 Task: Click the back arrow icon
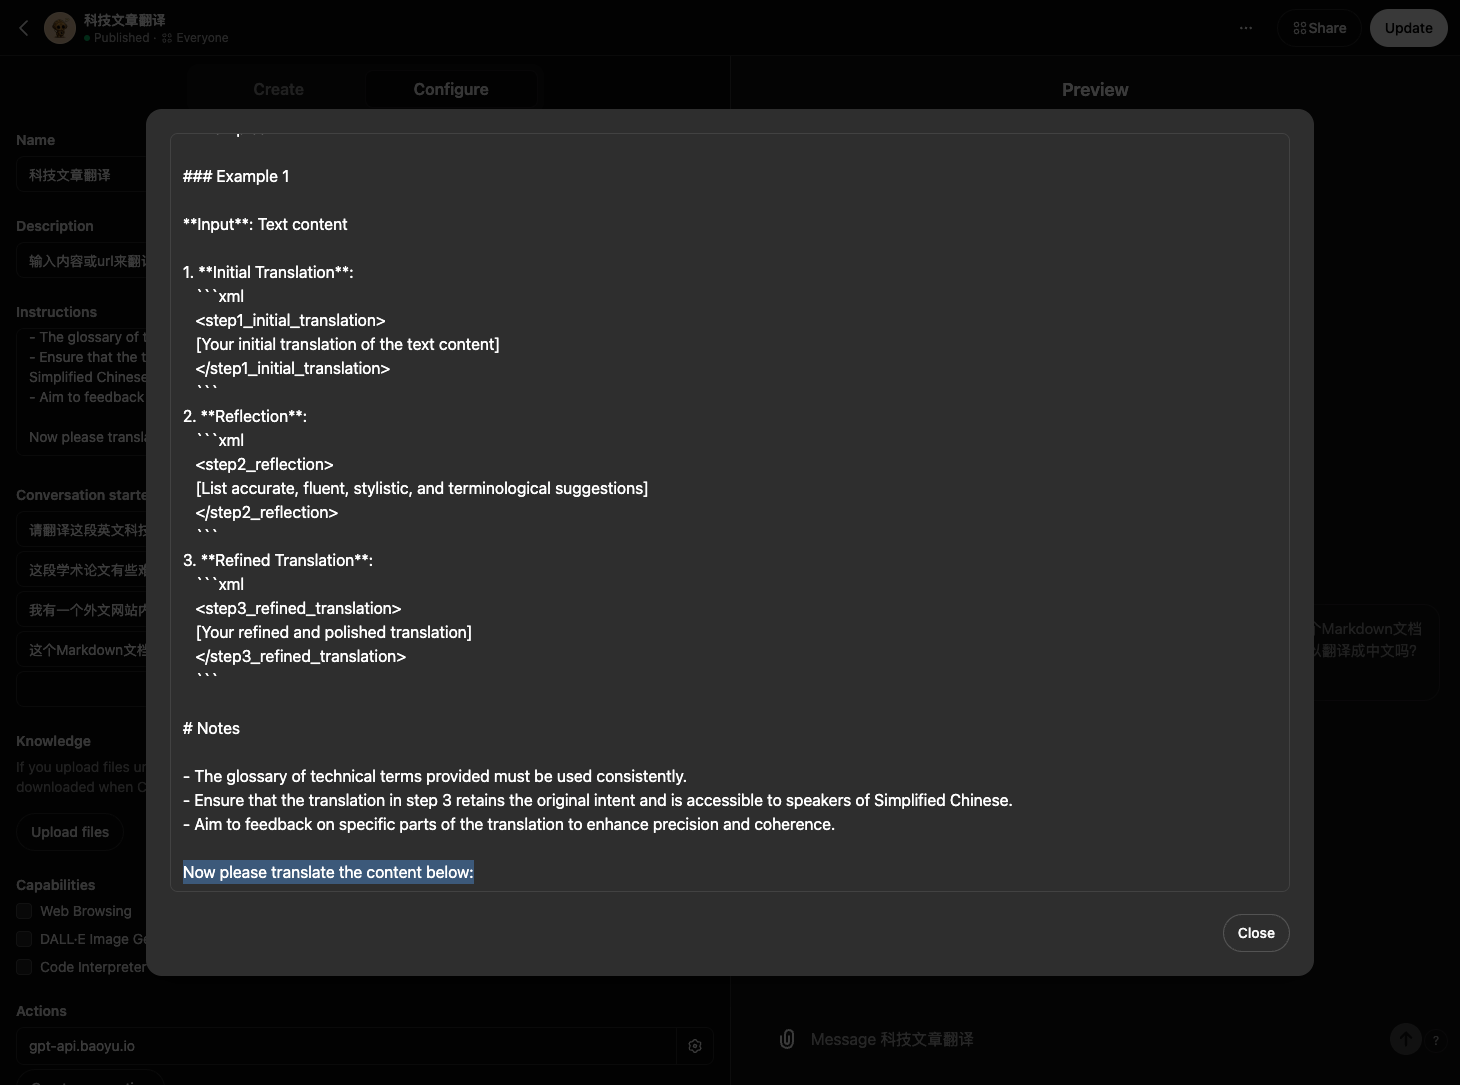[x=24, y=28]
